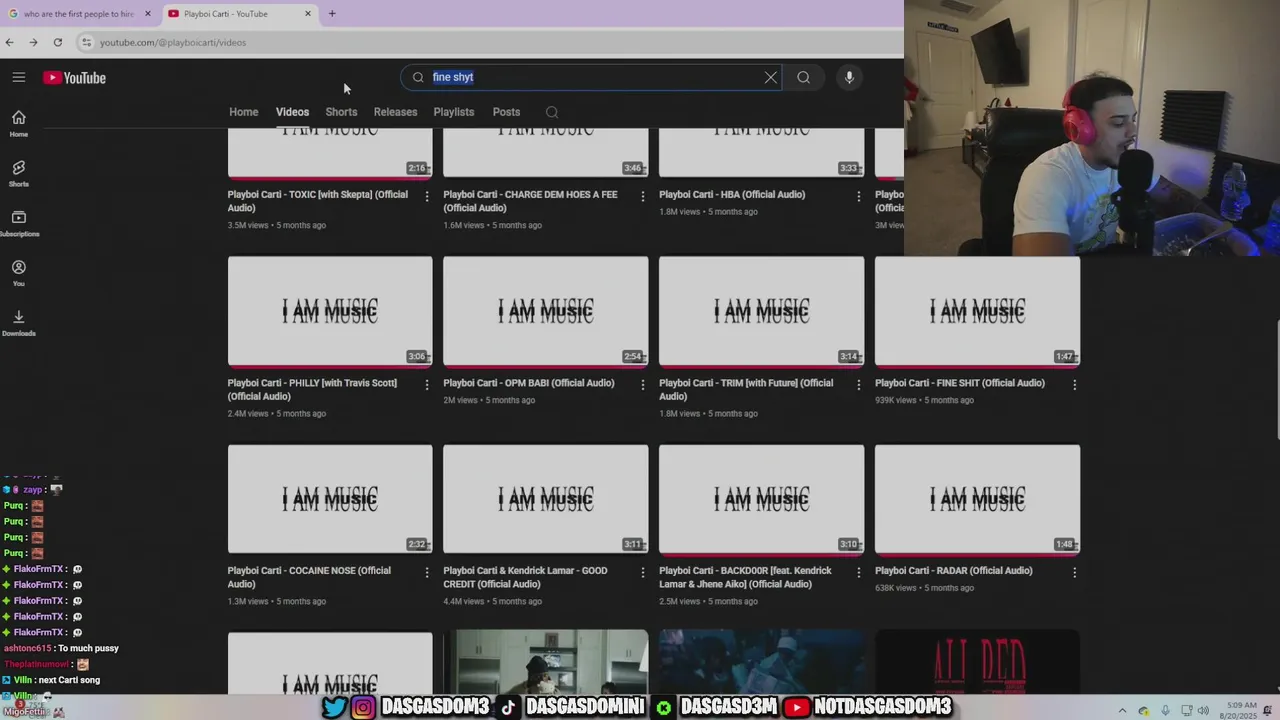Open RADAR video thumbnail
1280x720 pixels.
coord(978,499)
